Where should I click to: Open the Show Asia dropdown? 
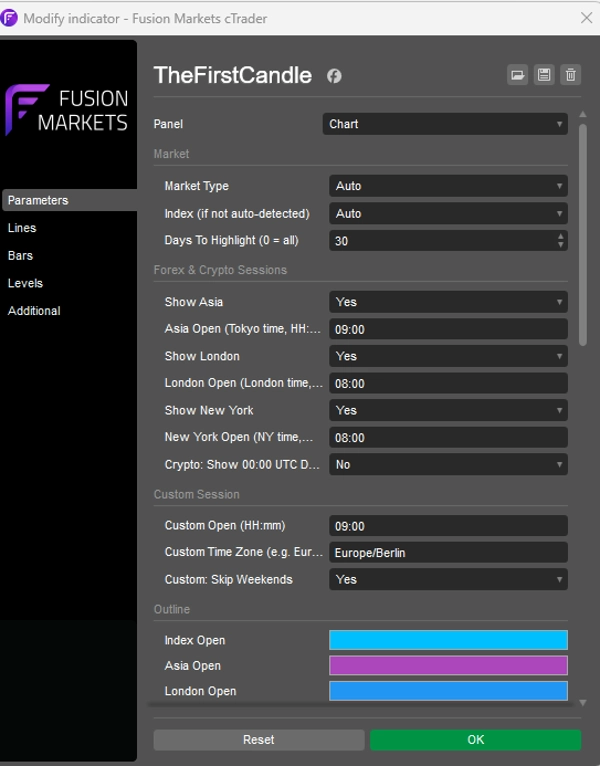pyautogui.click(x=449, y=302)
